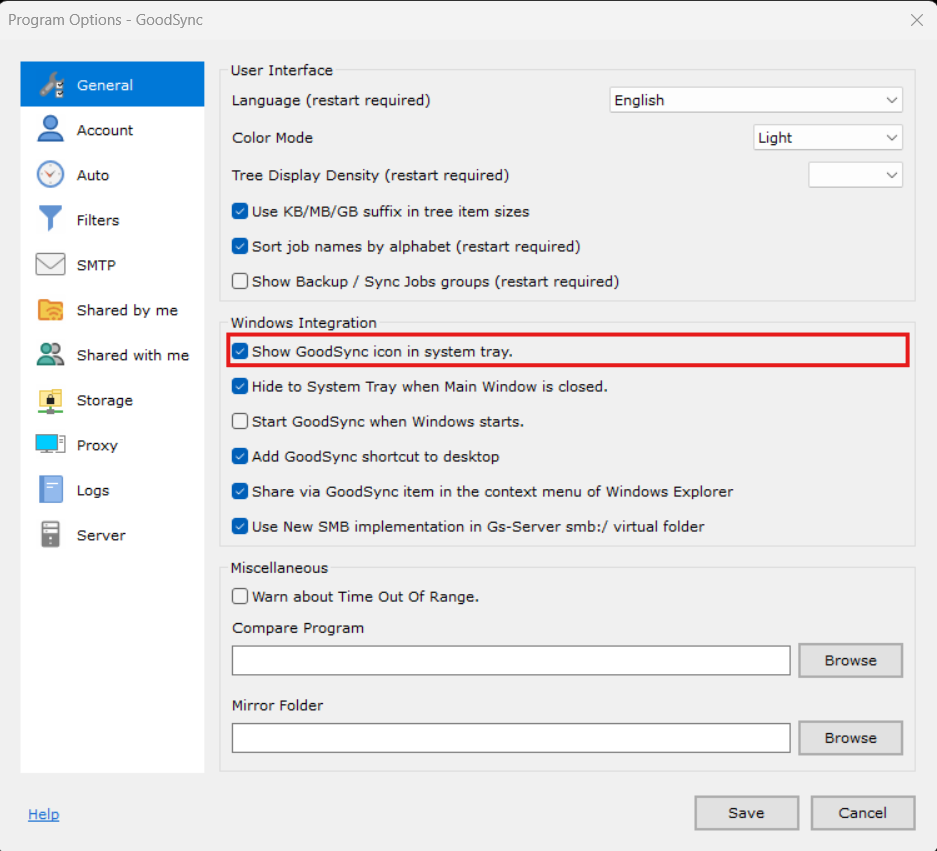This screenshot has height=851, width=937.
Task: Click the Save button
Action: click(x=746, y=813)
